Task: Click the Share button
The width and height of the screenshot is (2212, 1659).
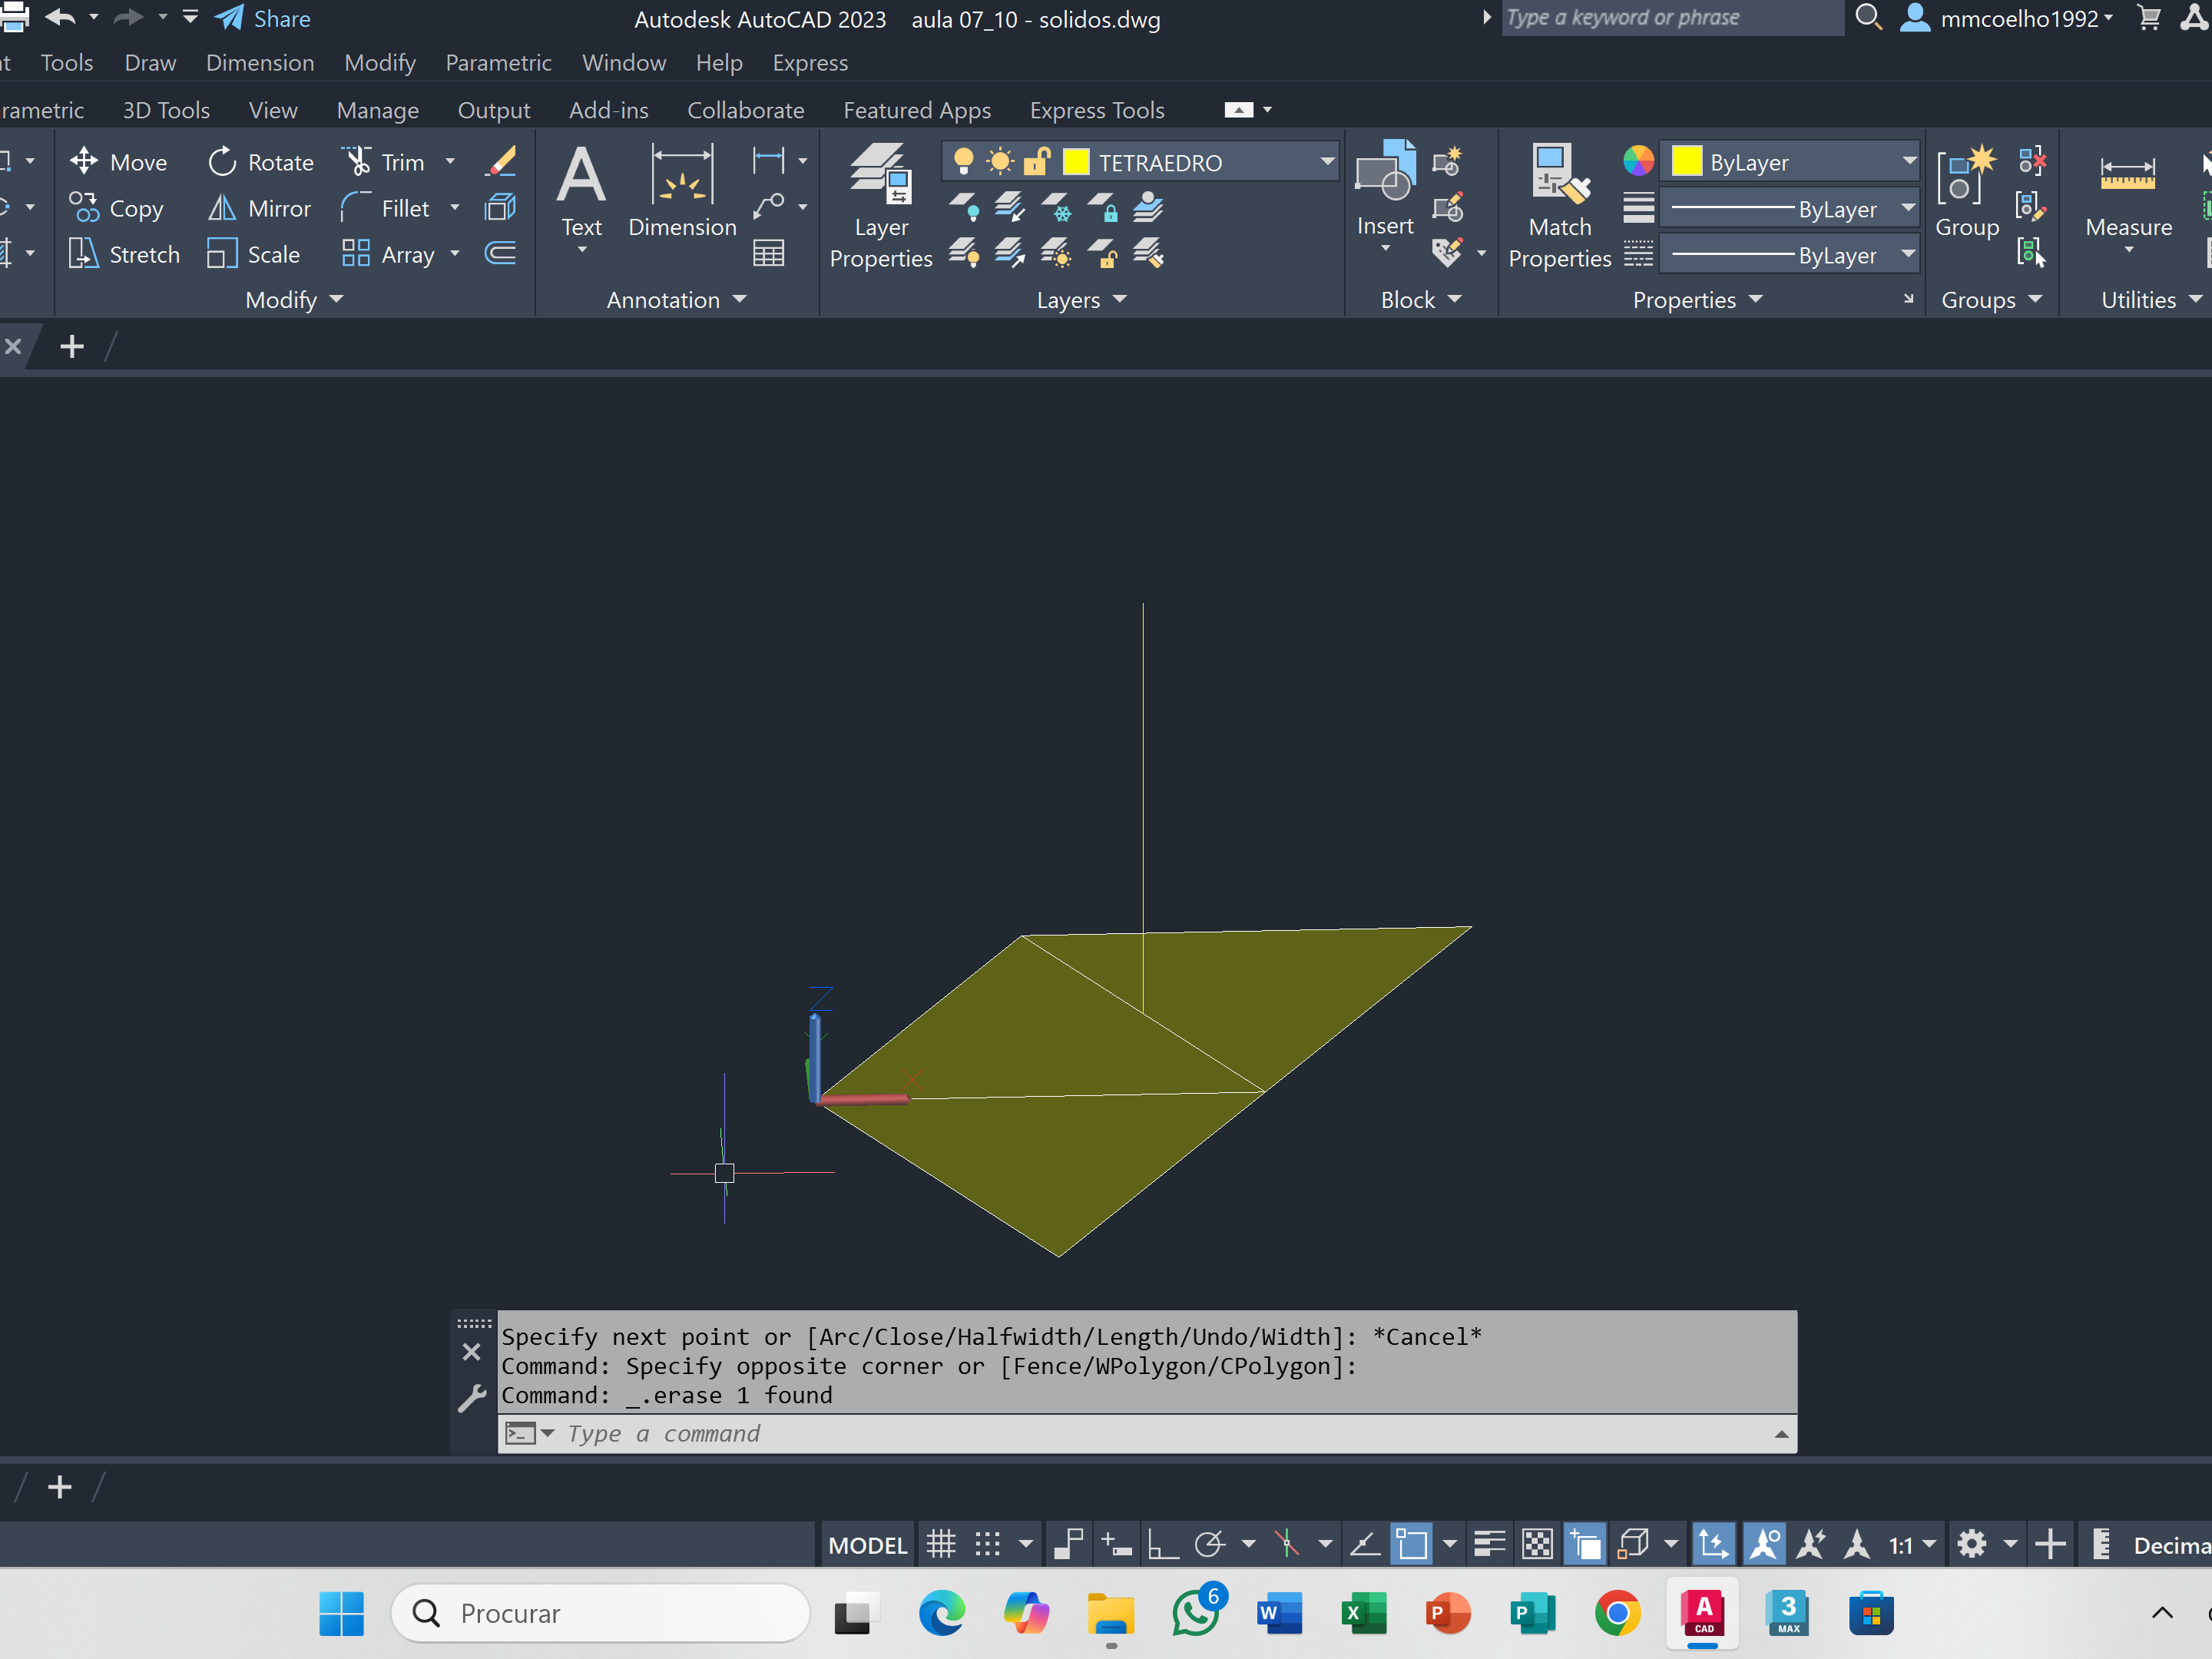Action: tap(263, 18)
